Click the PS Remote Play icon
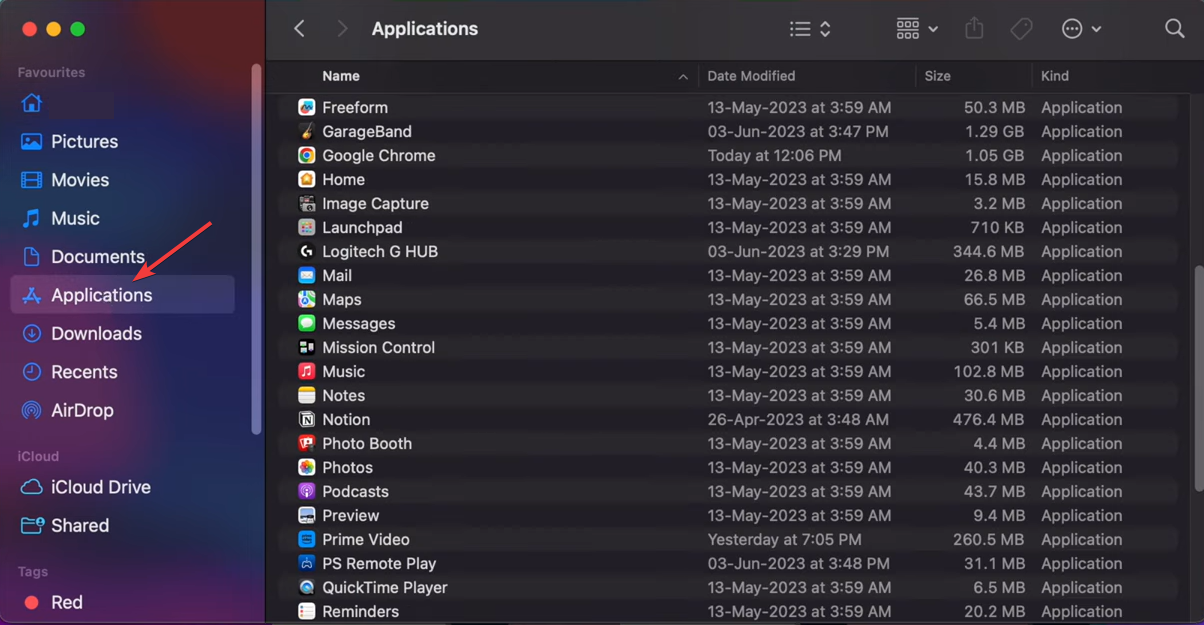 click(307, 563)
